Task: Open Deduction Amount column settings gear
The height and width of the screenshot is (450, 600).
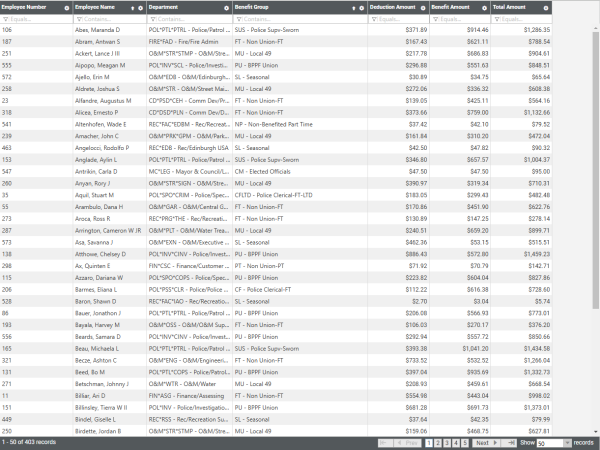Action: coord(423,8)
